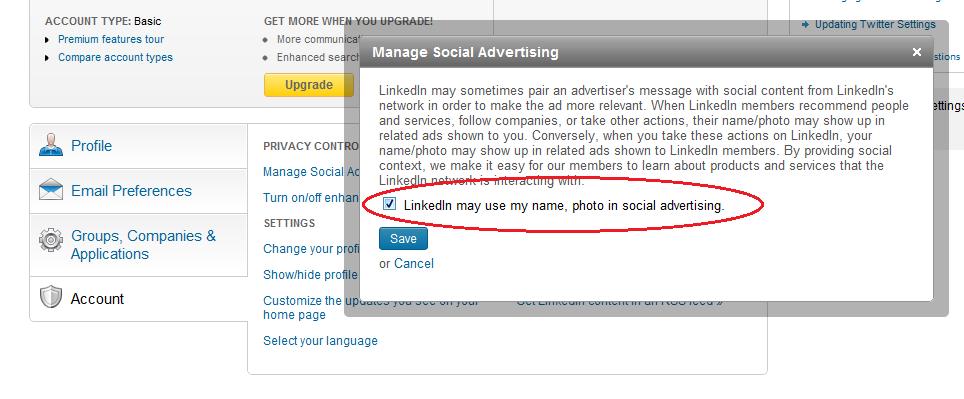Click the Groups gear icon

(51, 240)
